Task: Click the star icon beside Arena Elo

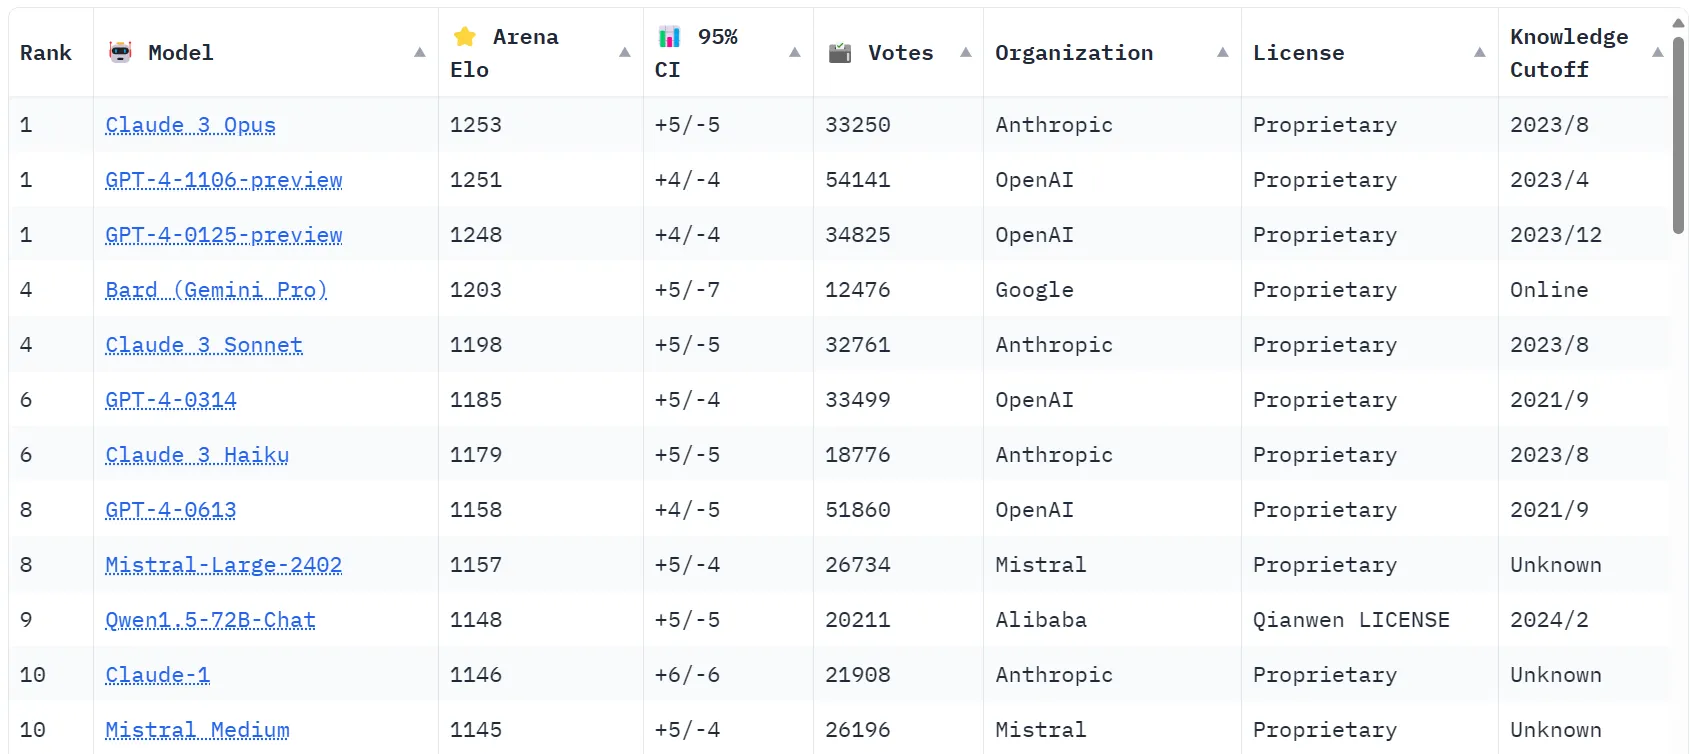Action: pyautogui.click(x=463, y=36)
